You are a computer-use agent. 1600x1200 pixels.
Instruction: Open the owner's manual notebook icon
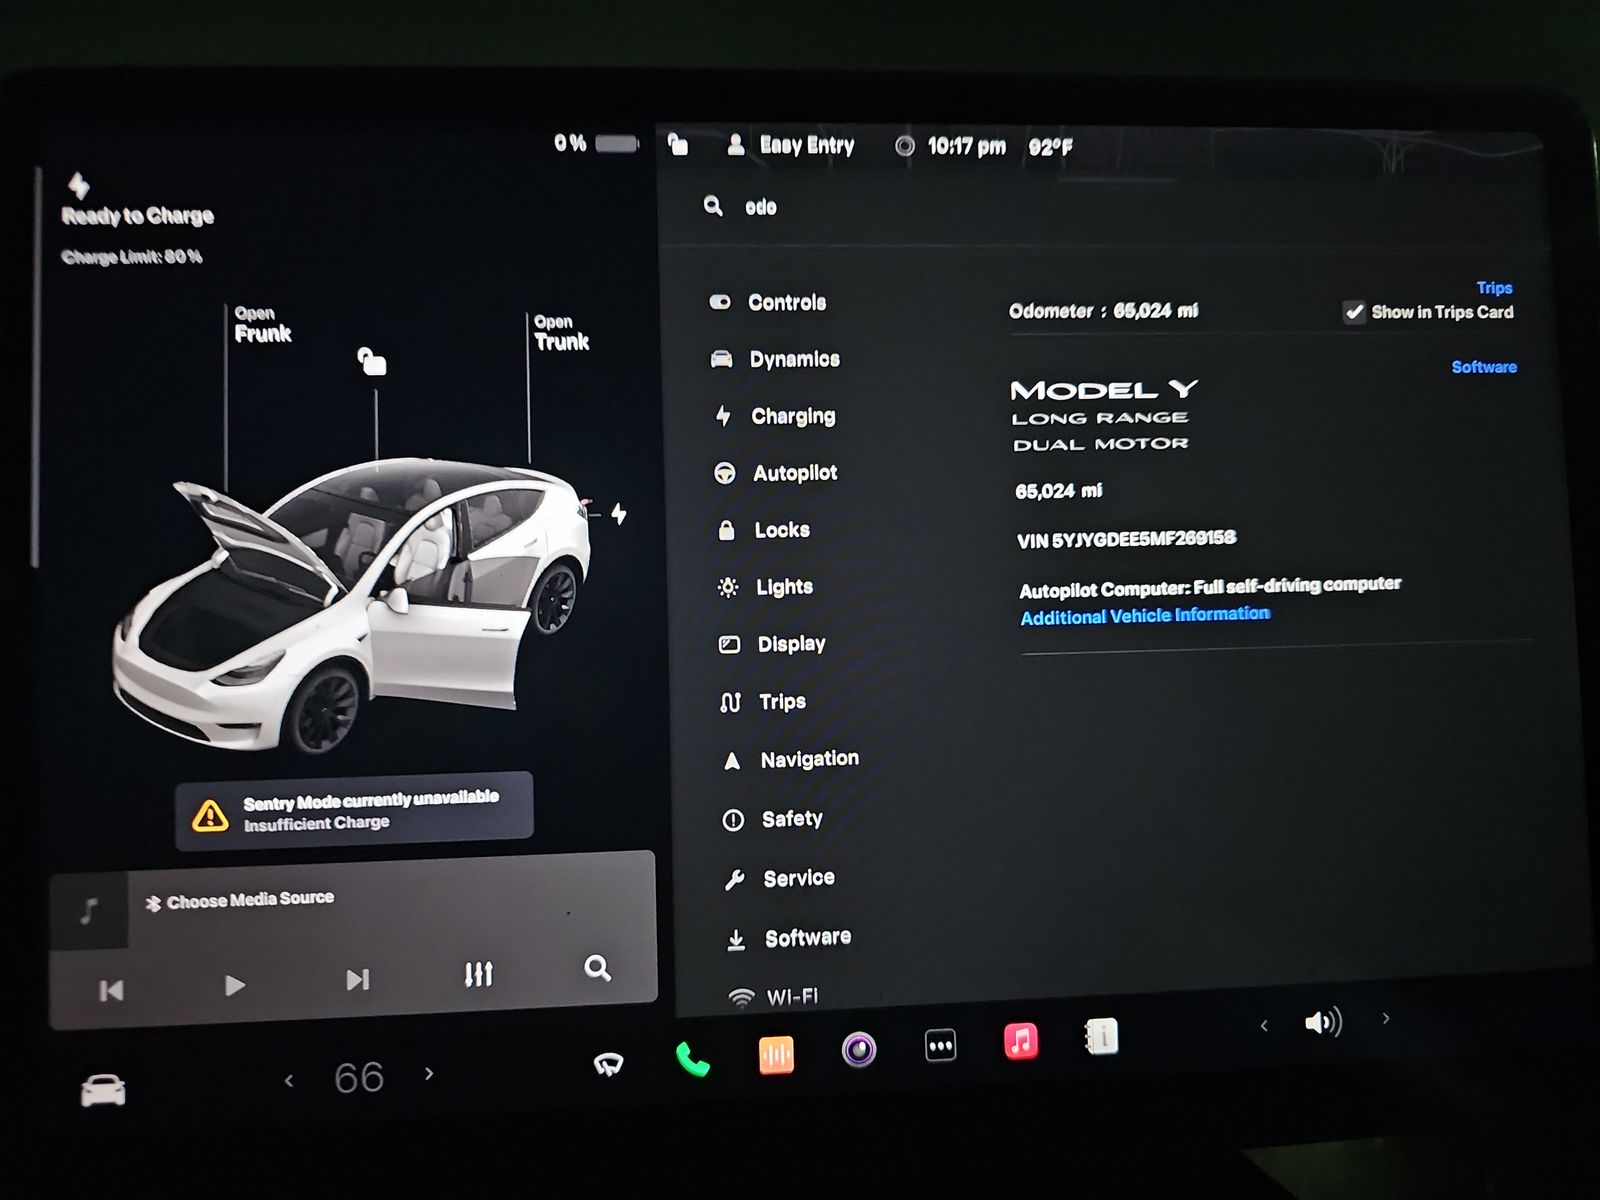1101,1037
